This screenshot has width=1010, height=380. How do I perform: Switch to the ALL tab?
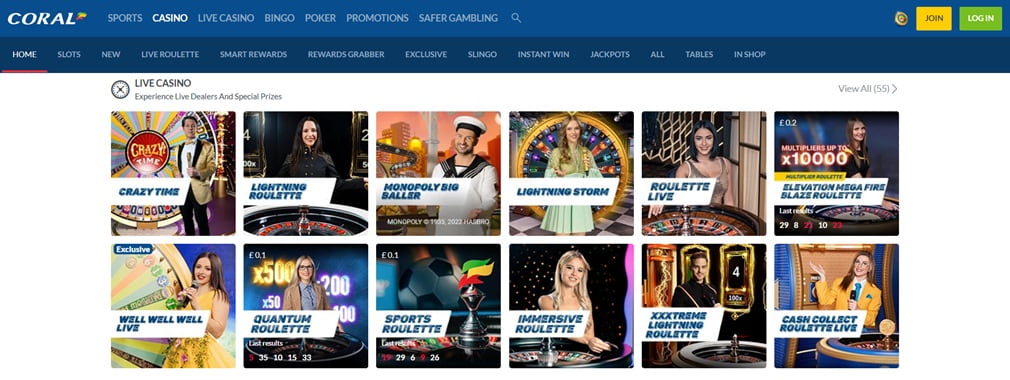[x=657, y=55]
